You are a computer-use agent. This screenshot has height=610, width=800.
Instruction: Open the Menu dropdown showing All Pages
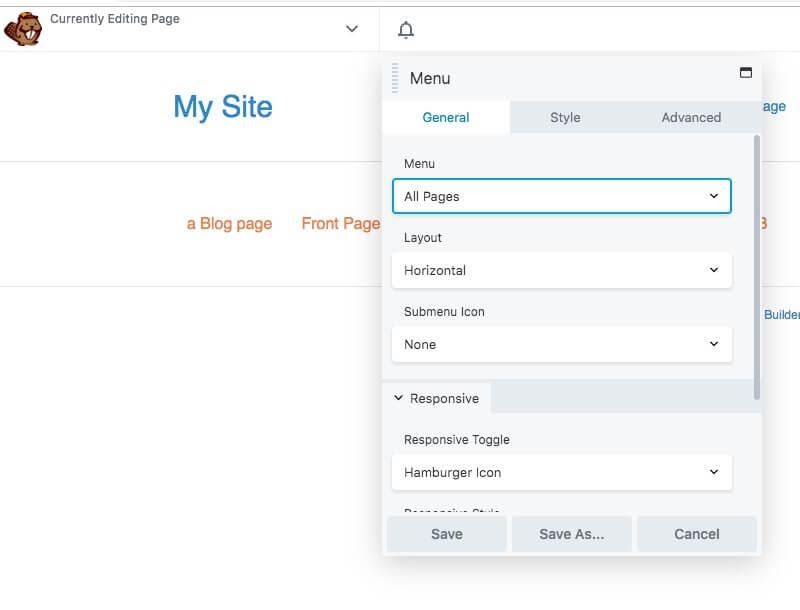pos(561,196)
